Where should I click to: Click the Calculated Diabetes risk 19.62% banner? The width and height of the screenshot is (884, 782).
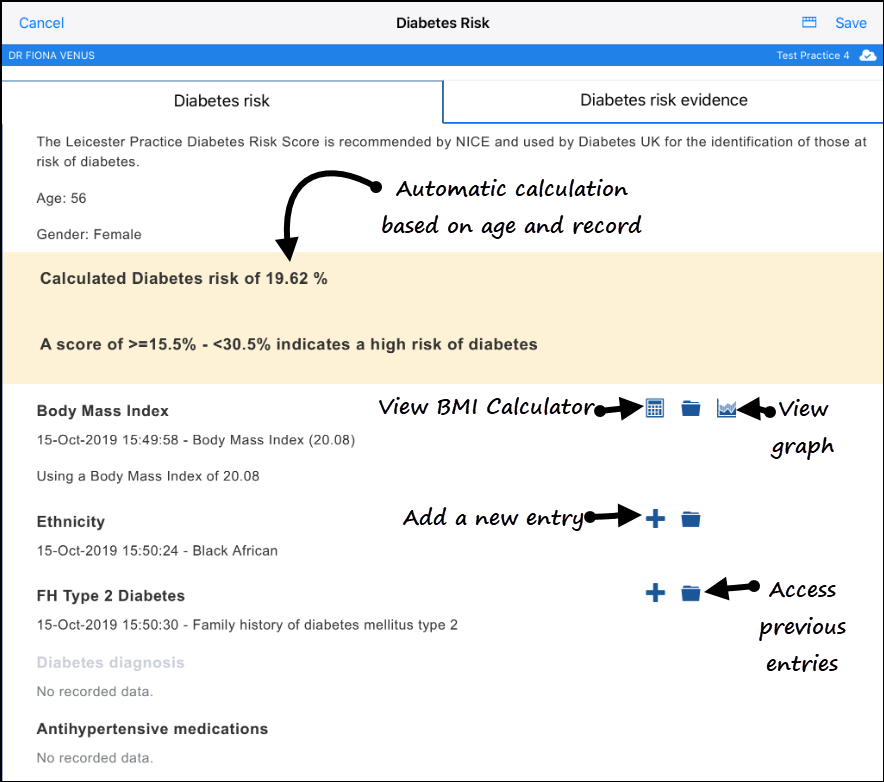tap(184, 279)
